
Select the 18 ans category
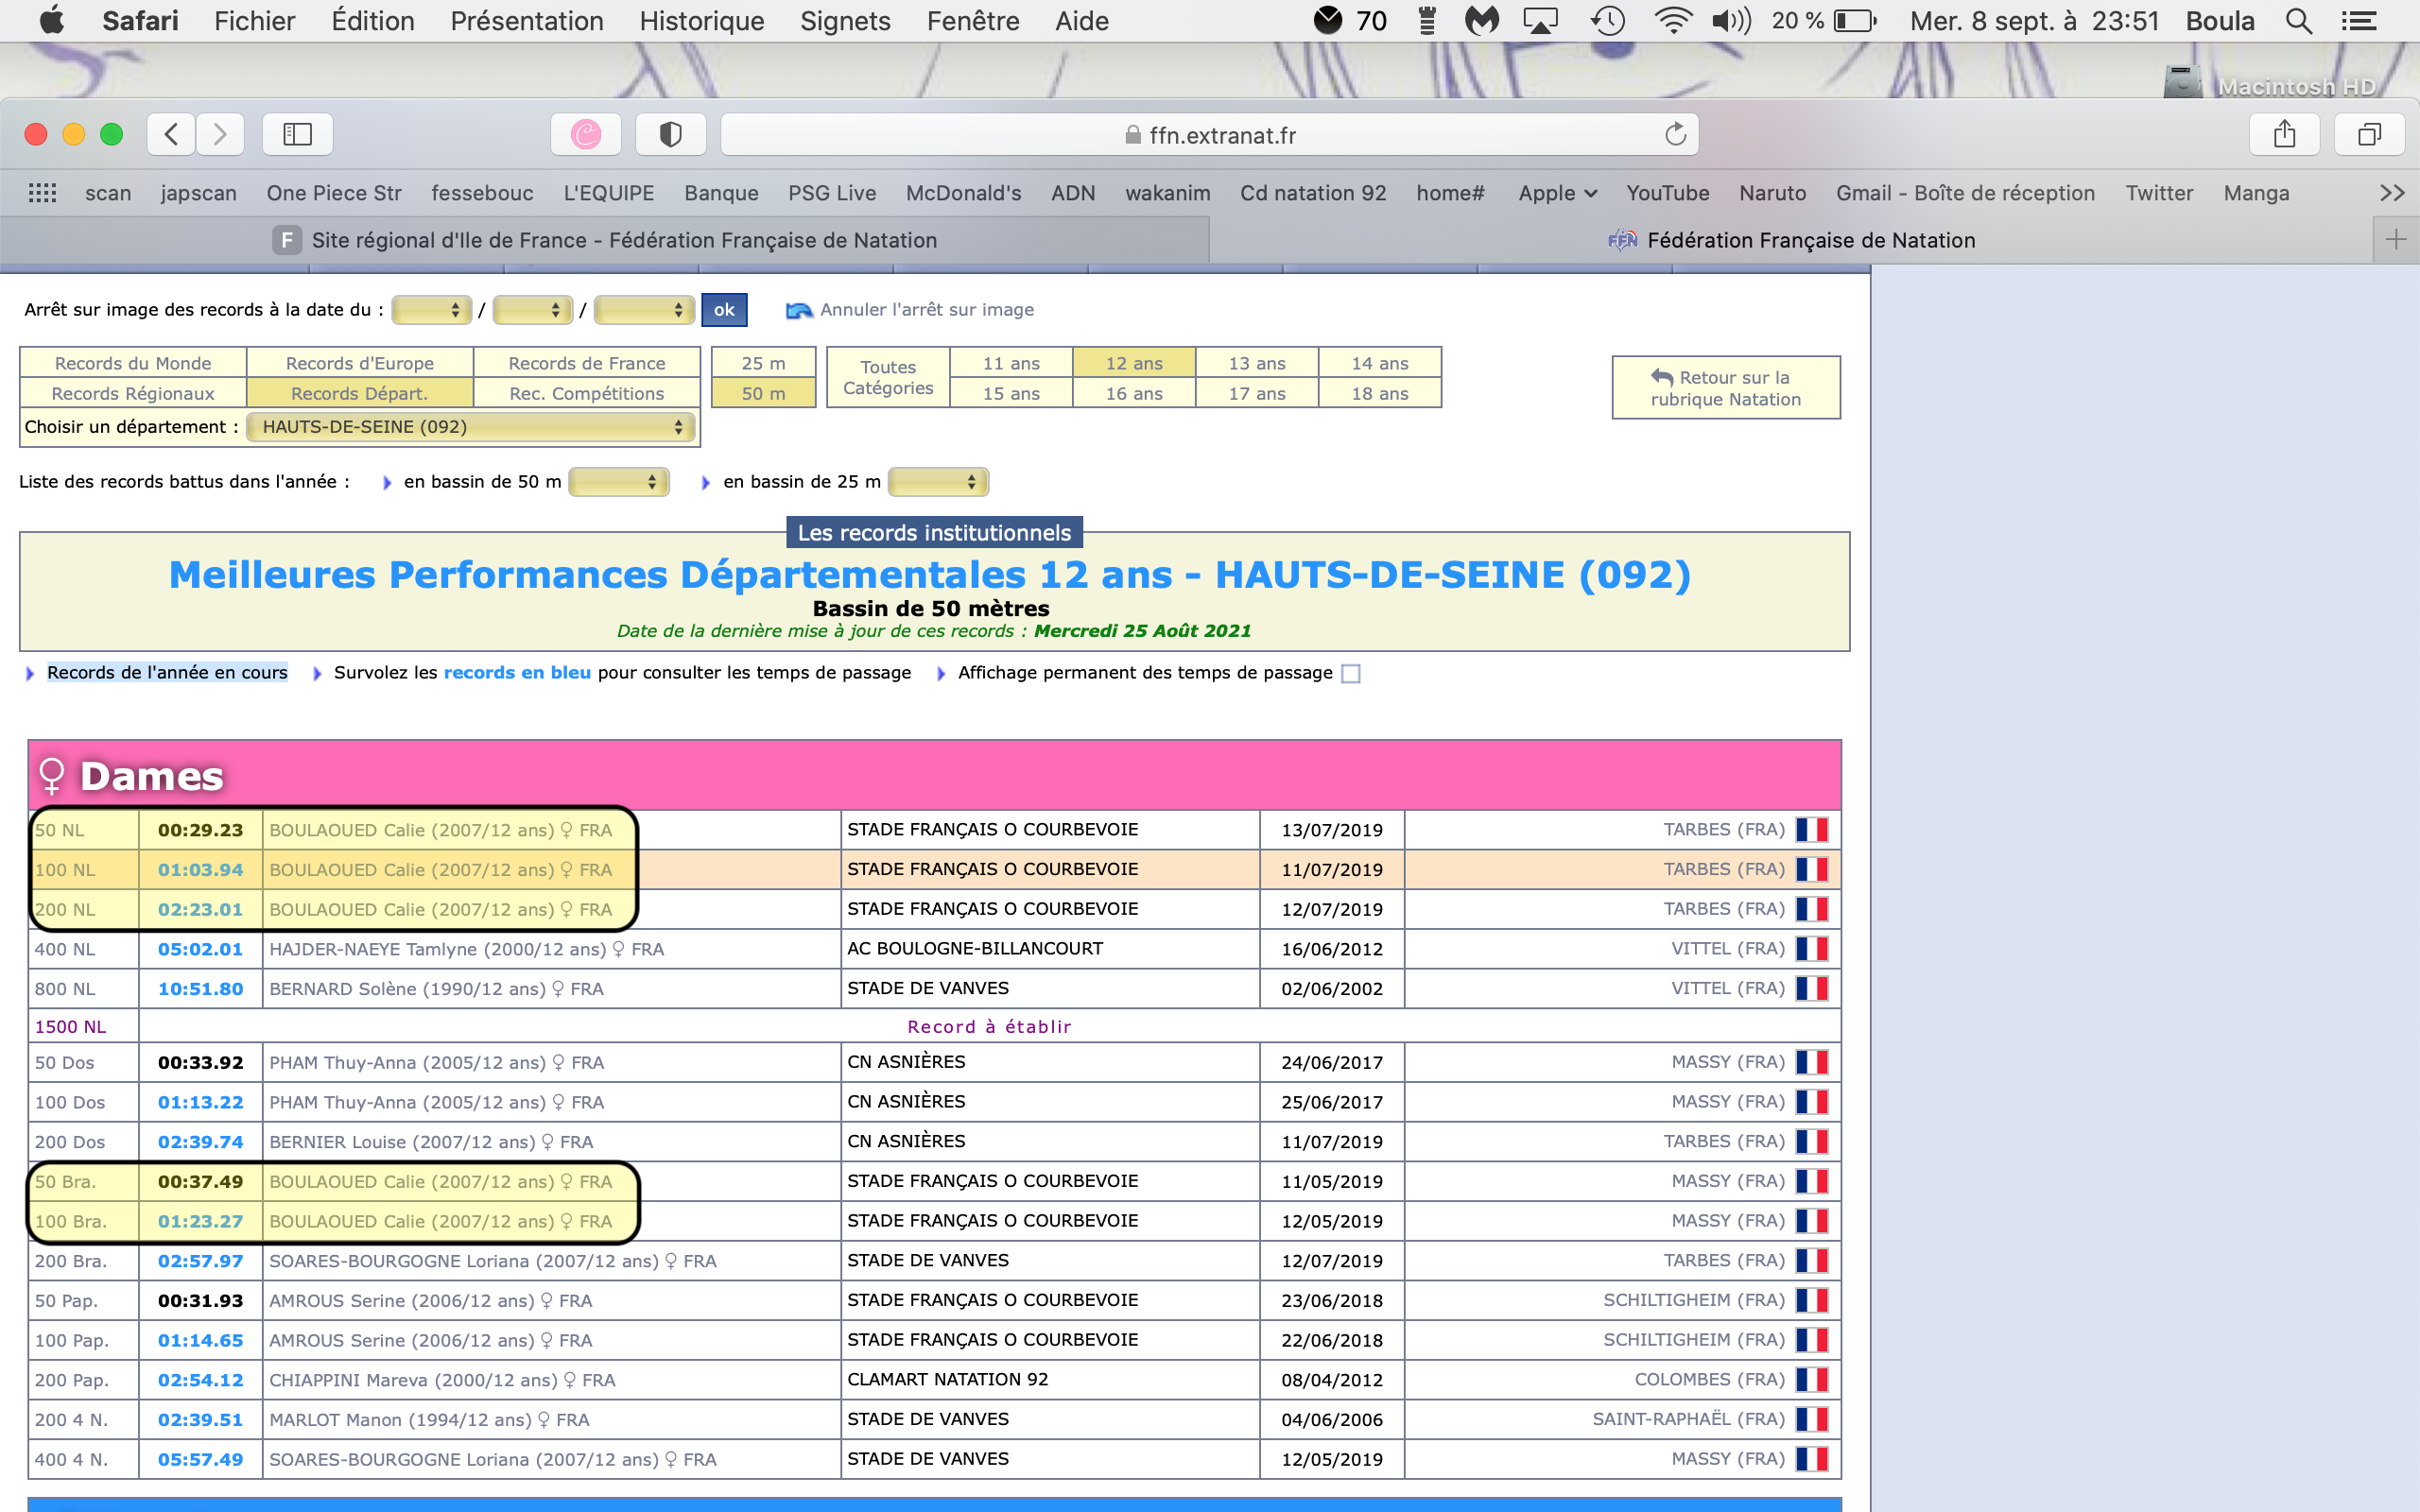[1380, 393]
